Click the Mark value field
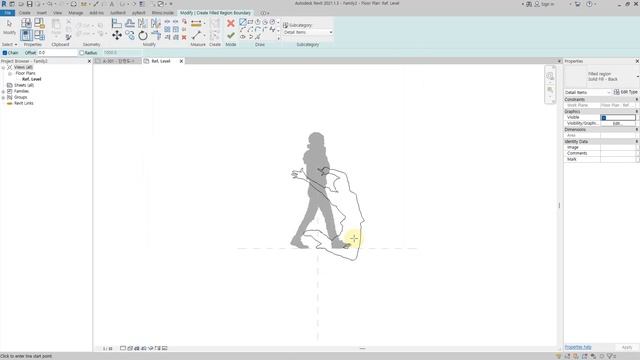640x360 pixels. tap(618, 159)
